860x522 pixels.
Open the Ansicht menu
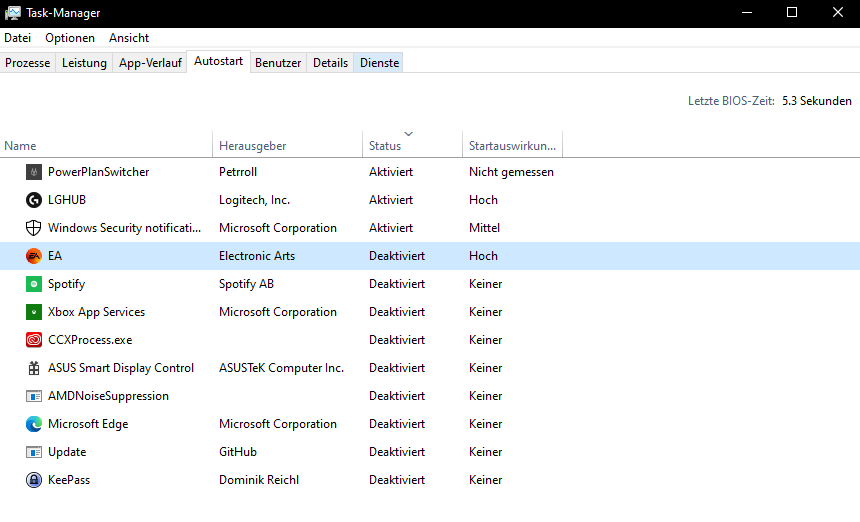coord(129,38)
